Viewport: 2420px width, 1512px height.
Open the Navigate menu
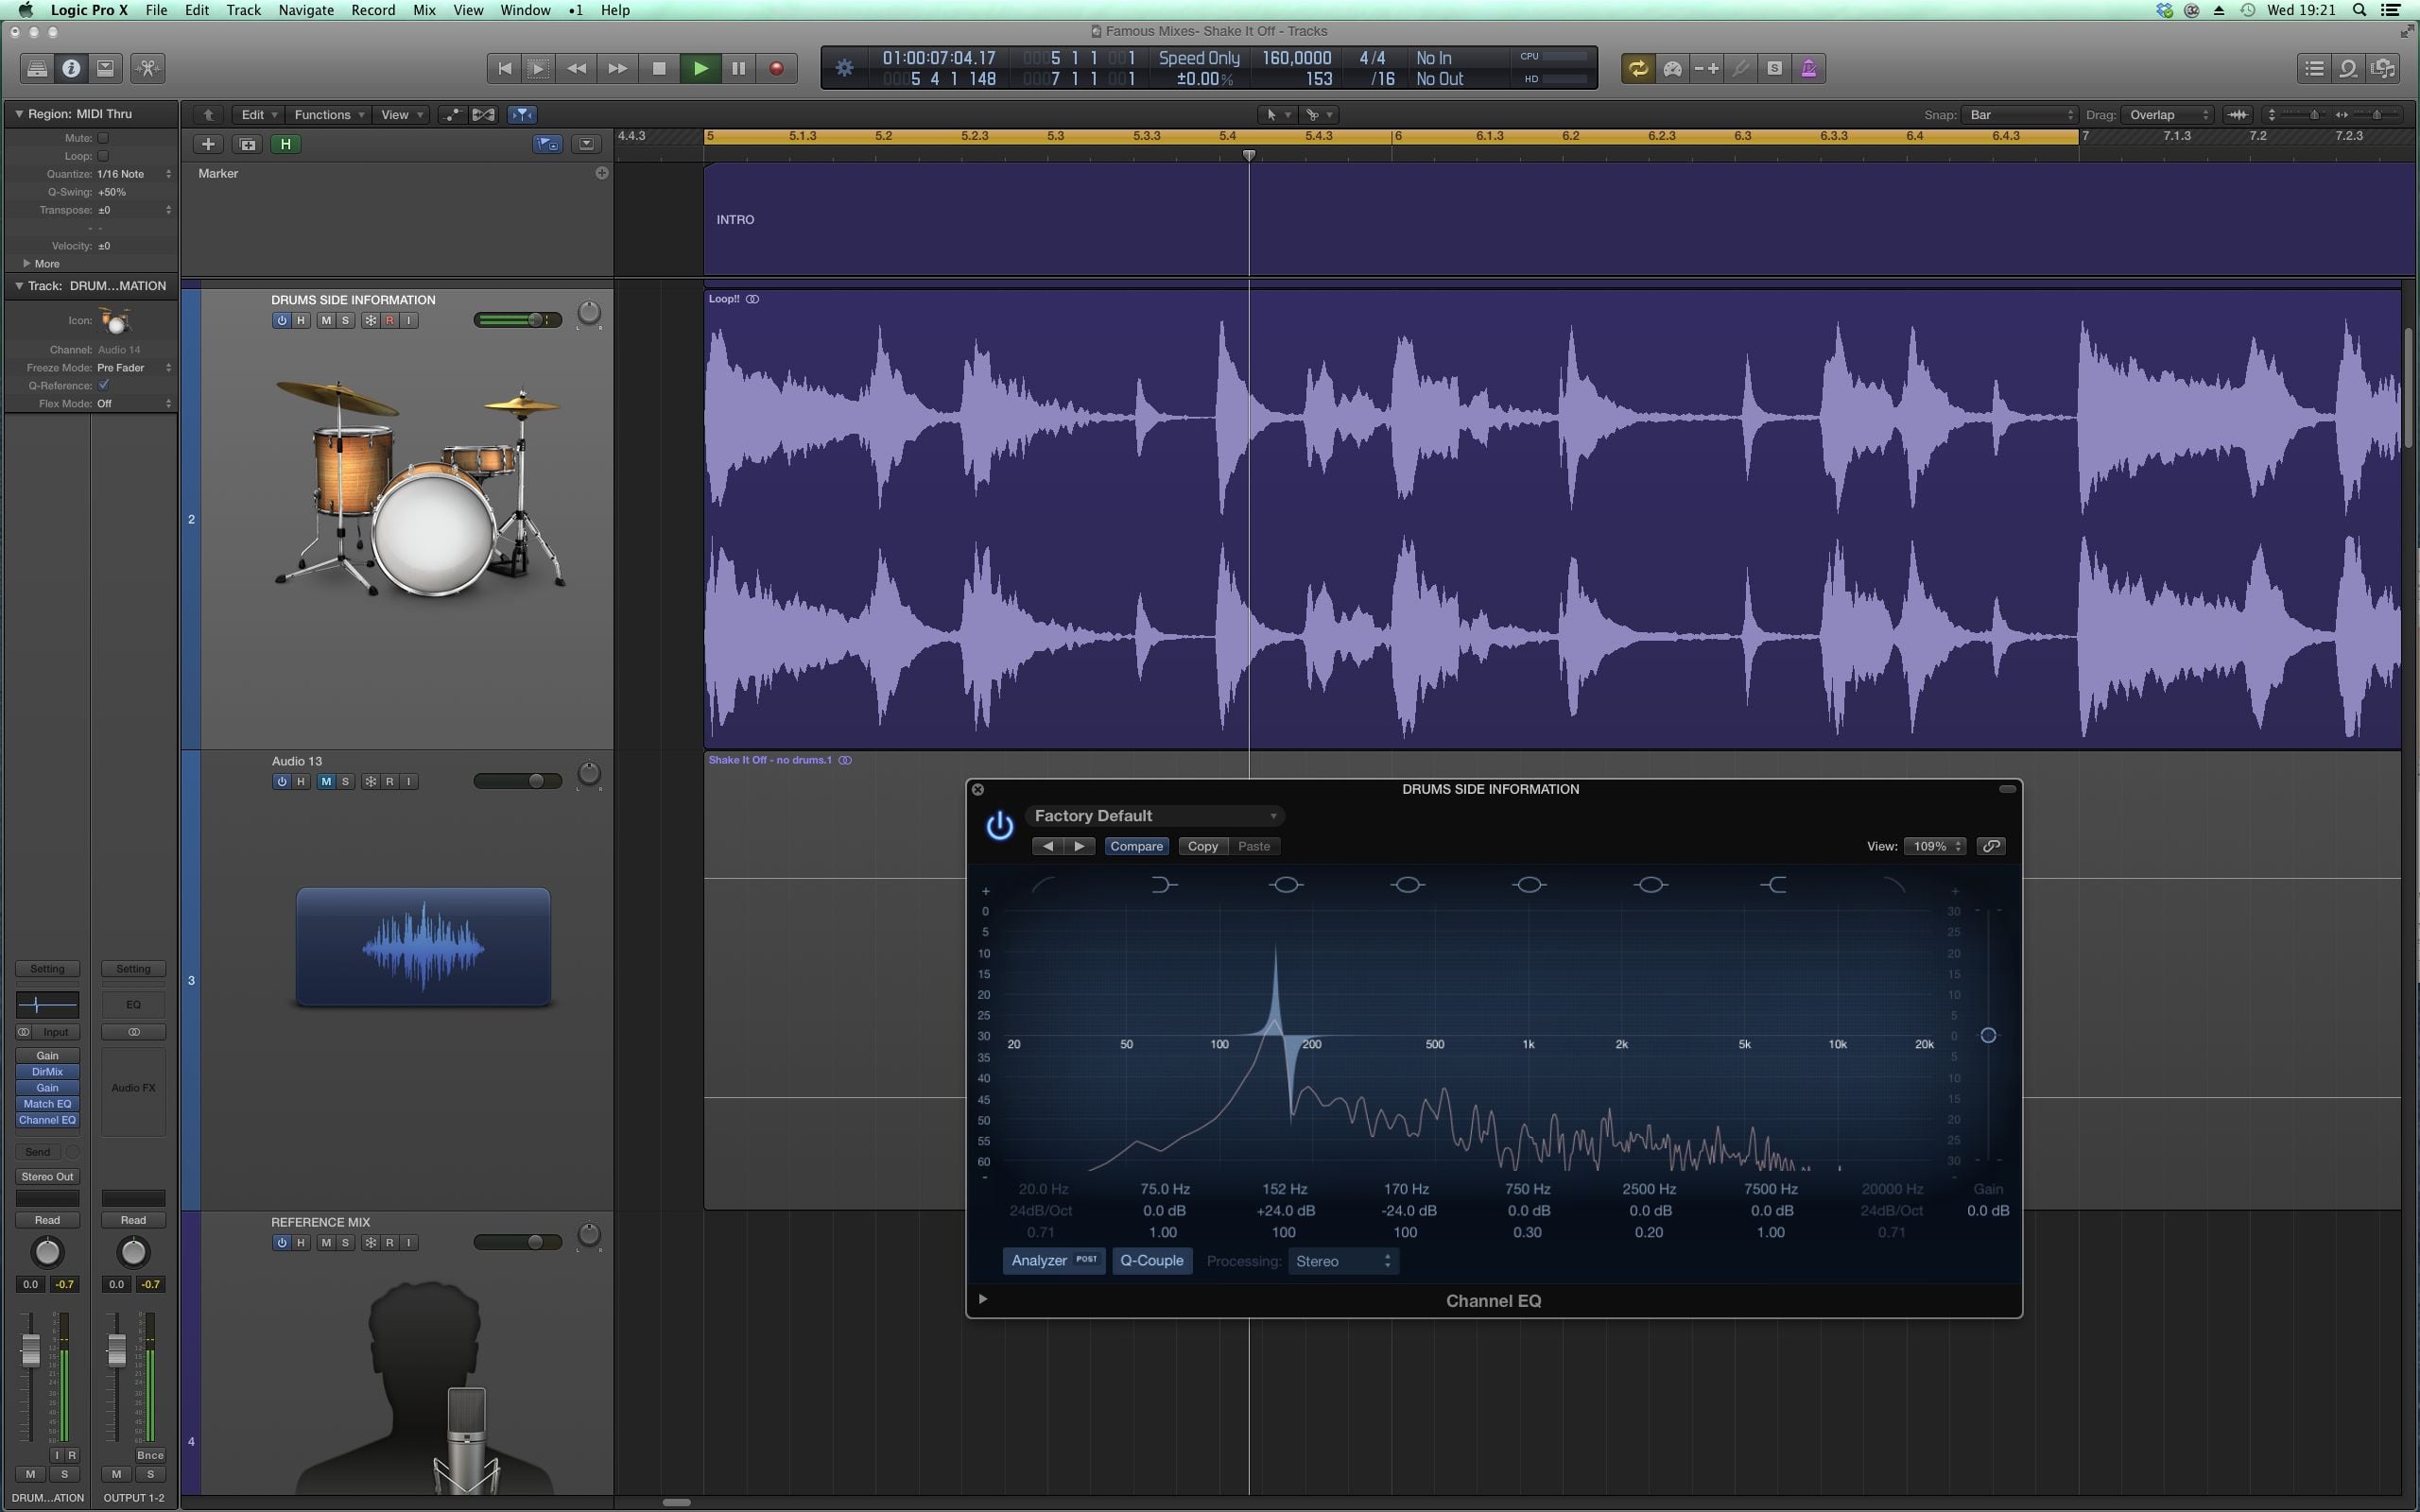306,10
